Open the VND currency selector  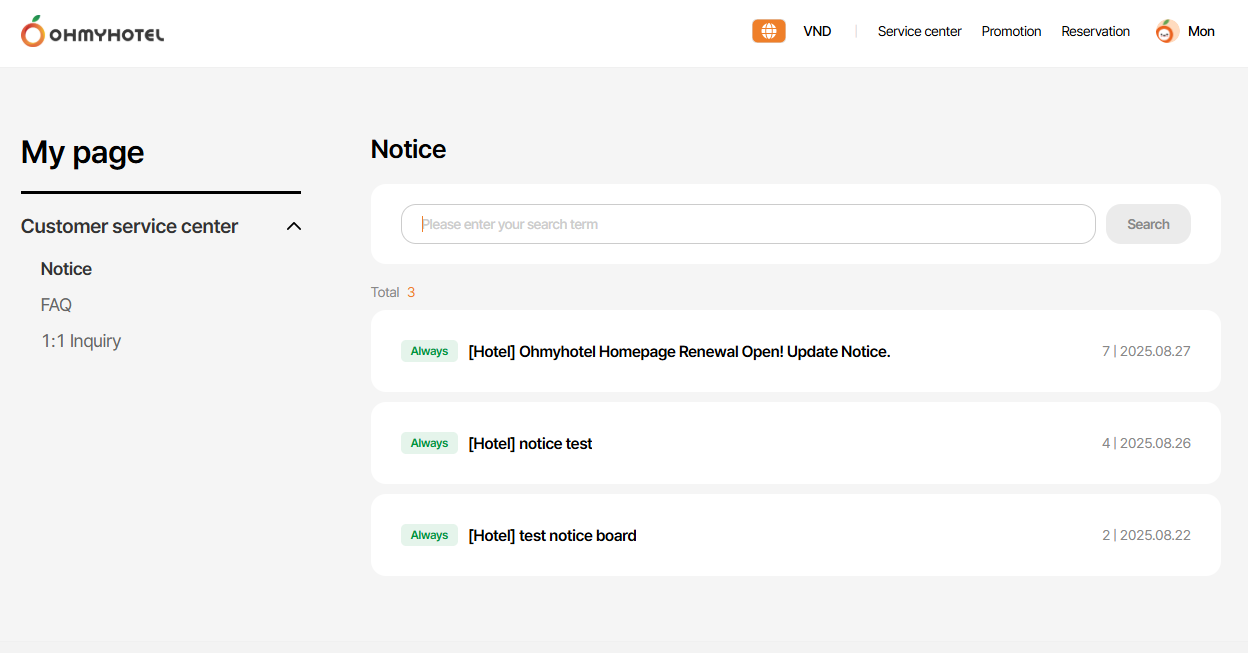pos(817,32)
